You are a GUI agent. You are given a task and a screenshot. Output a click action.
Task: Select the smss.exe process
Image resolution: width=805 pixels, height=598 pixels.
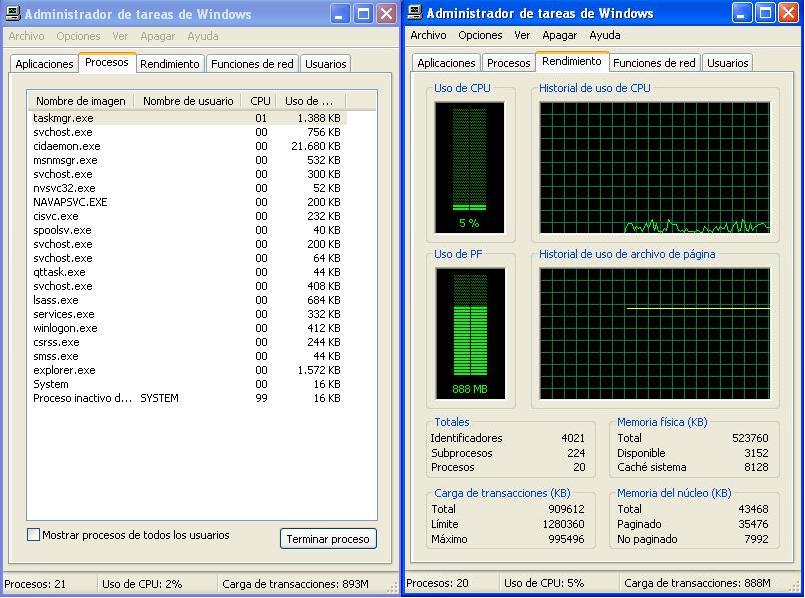(187, 356)
